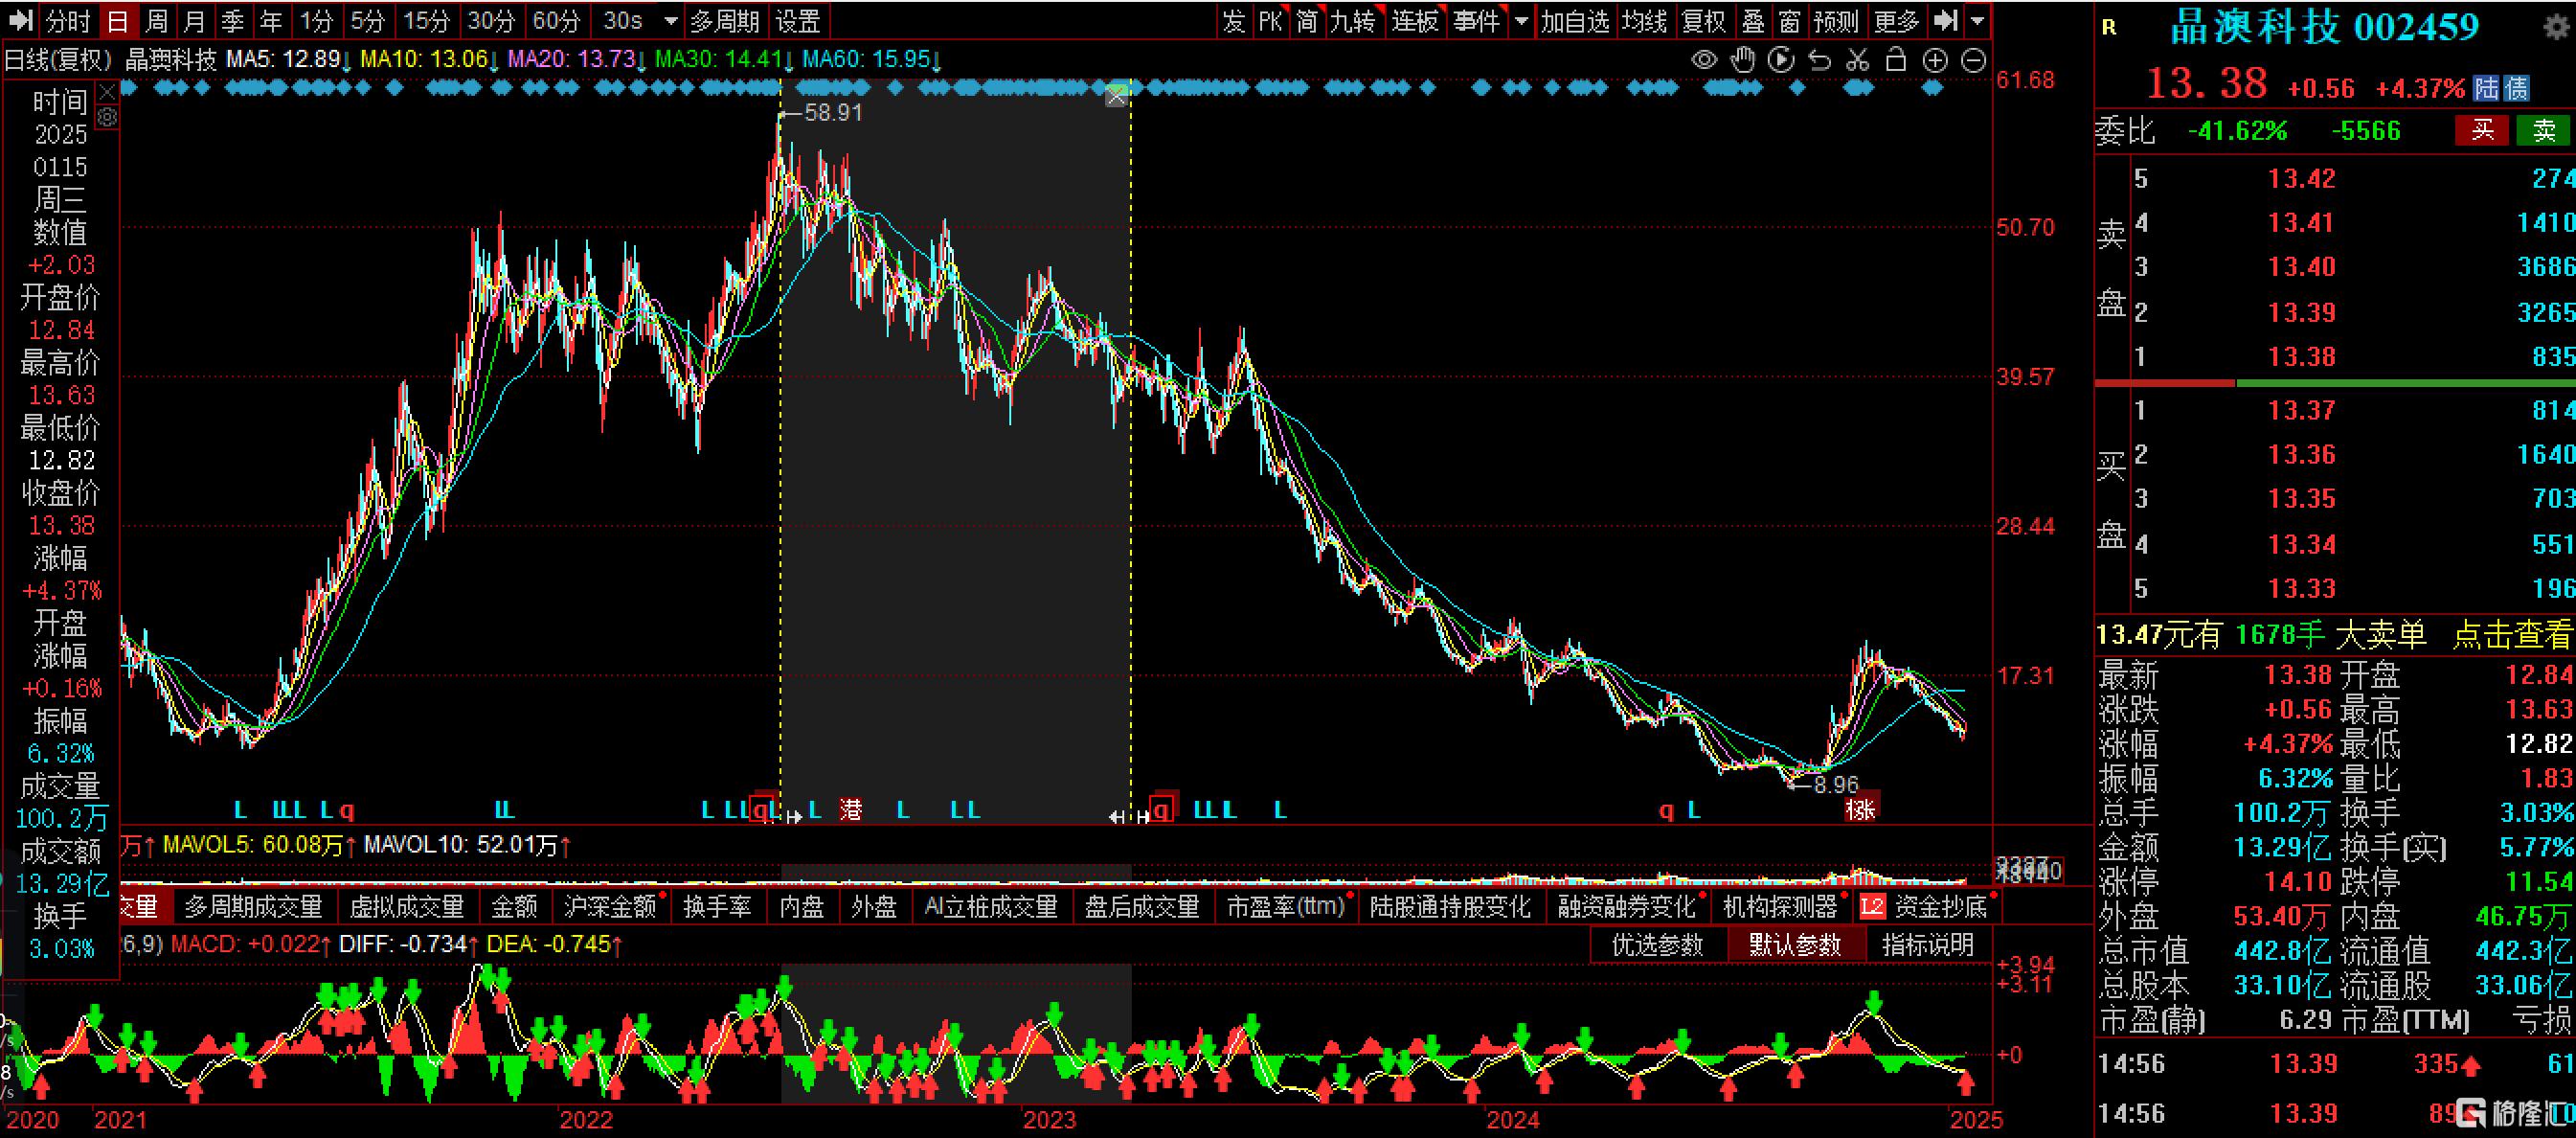
Task: Switch to the 60分 period
Action: pos(556,21)
